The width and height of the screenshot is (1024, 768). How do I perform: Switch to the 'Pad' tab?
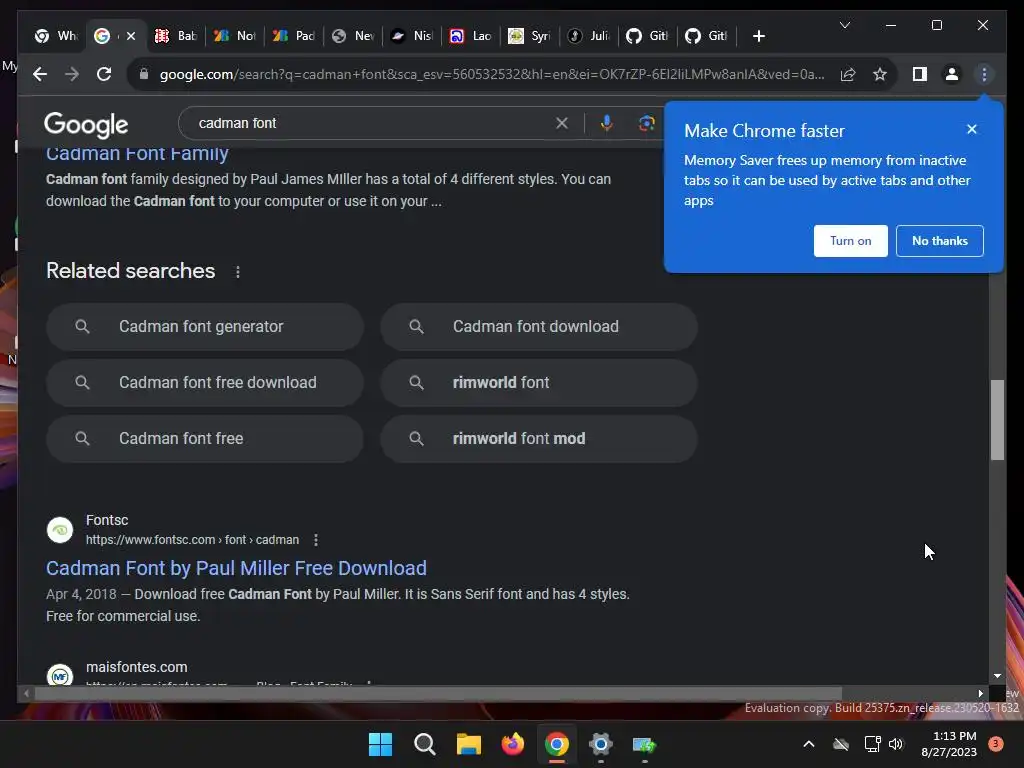294,36
